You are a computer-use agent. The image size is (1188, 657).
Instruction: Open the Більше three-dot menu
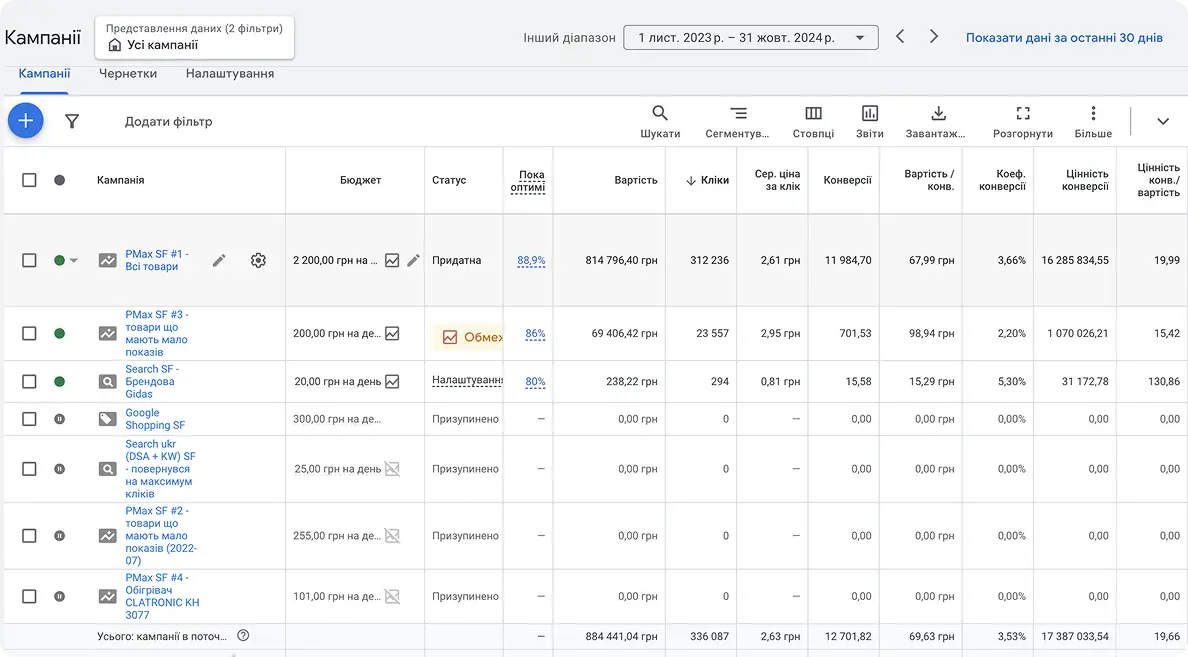1093,121
